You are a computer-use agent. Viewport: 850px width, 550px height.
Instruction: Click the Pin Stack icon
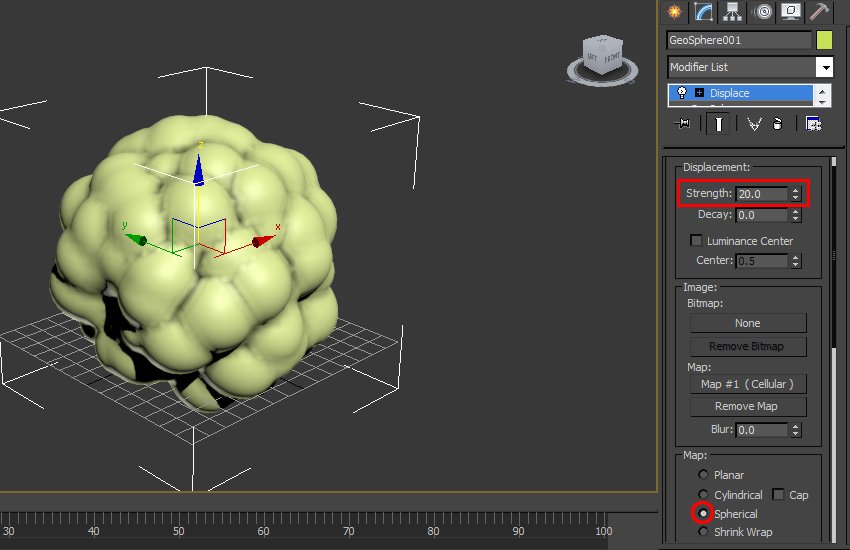coord(684,123)
